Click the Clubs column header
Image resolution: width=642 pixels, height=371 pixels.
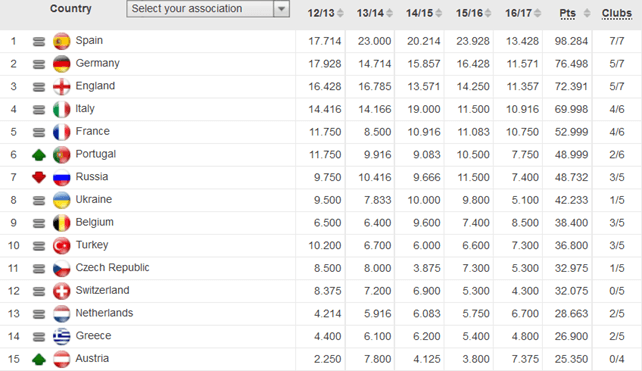click(x=617, y=13)
